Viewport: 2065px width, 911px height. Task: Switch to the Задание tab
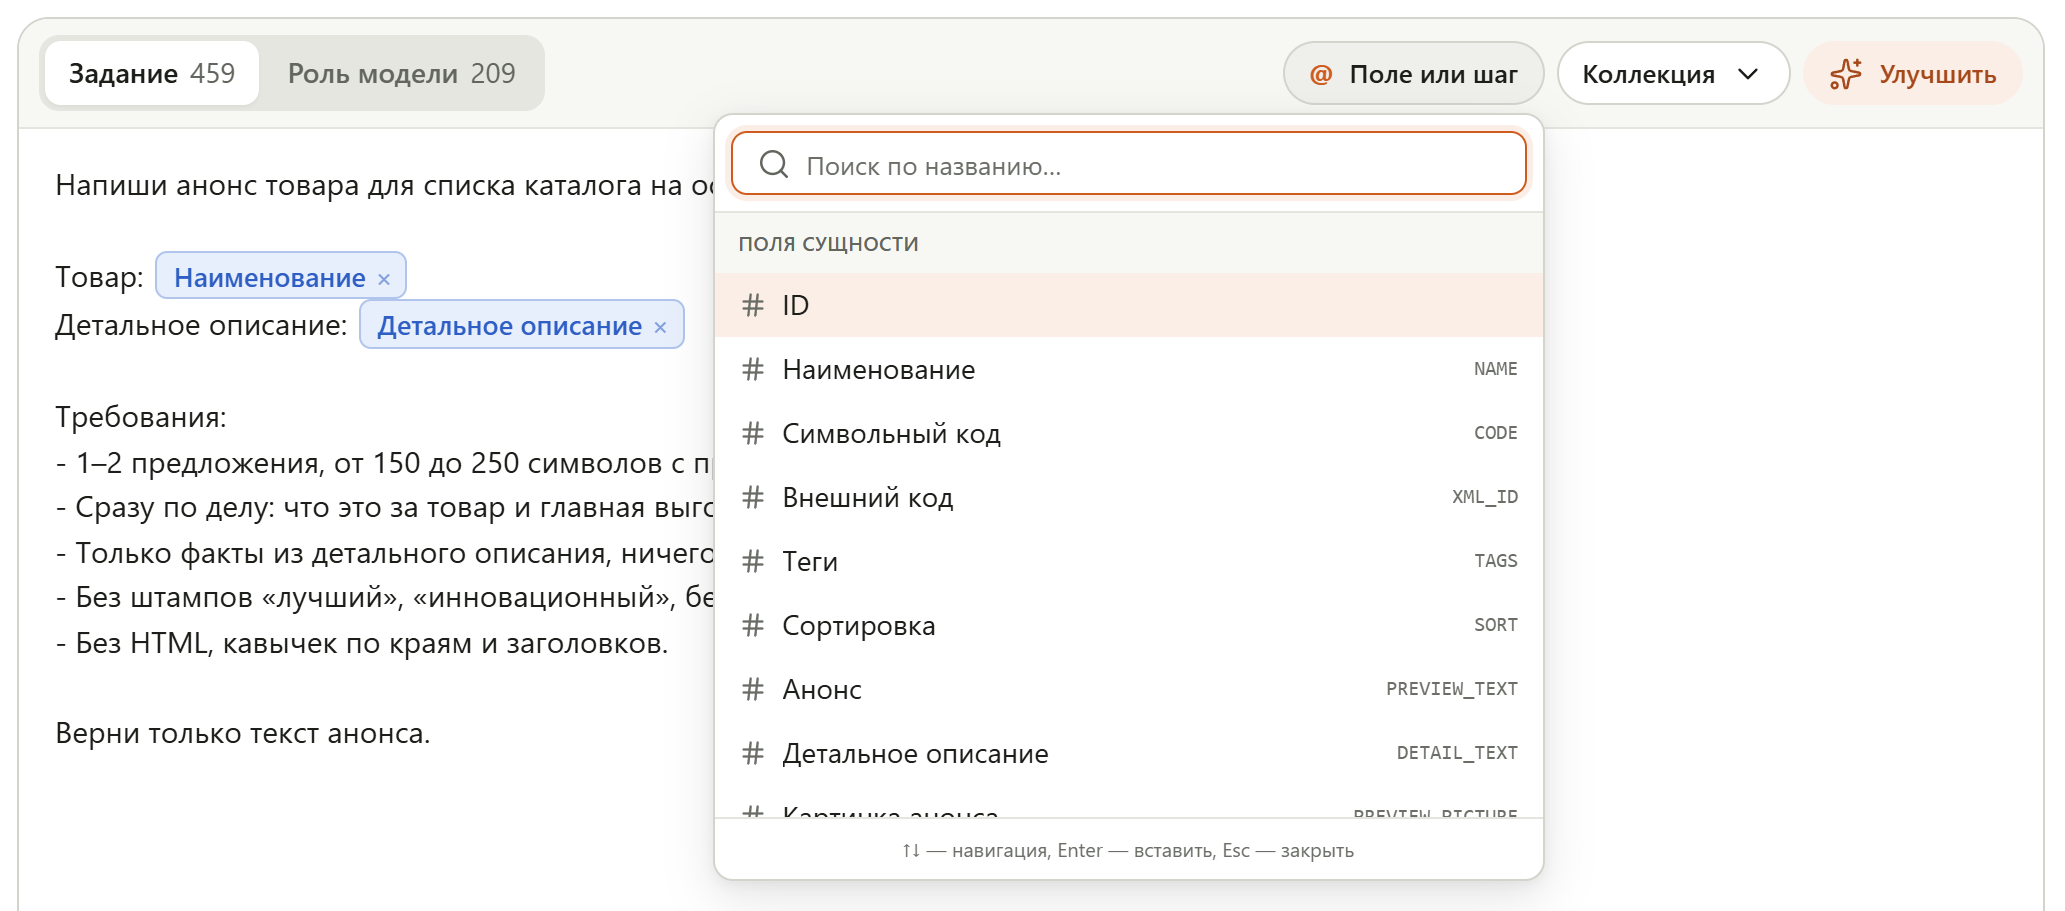152,74
